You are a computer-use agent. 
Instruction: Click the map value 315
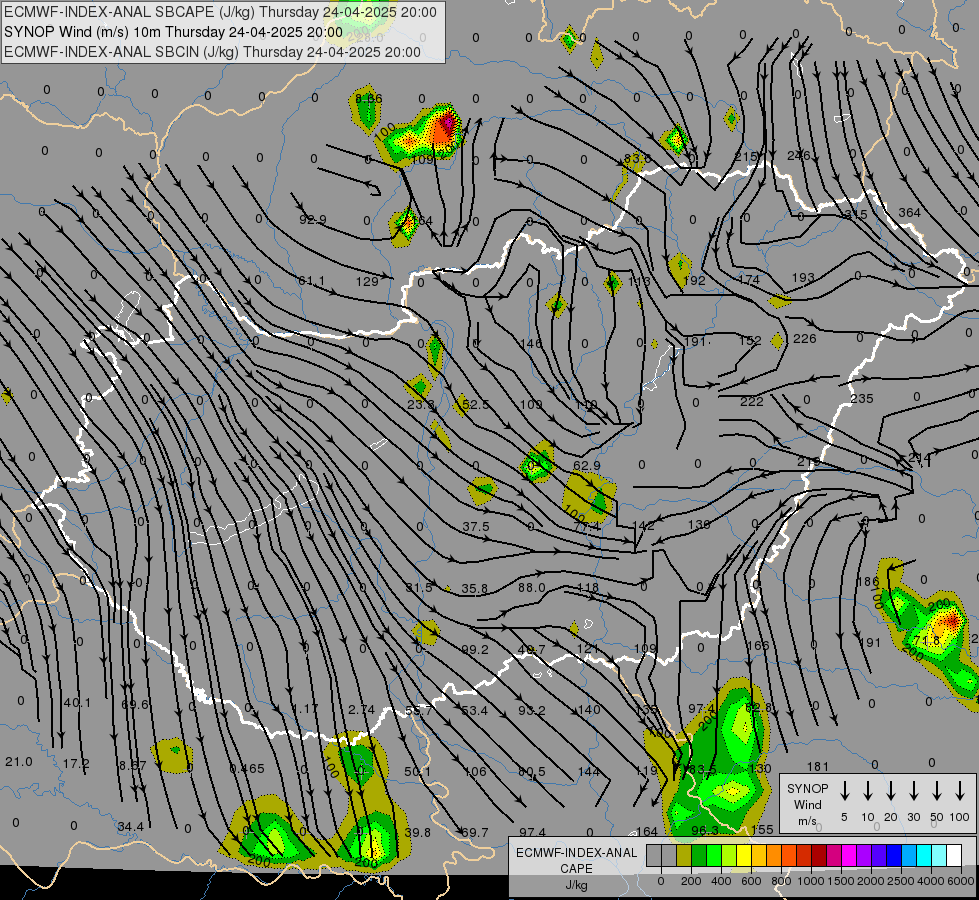pos(855,214)
